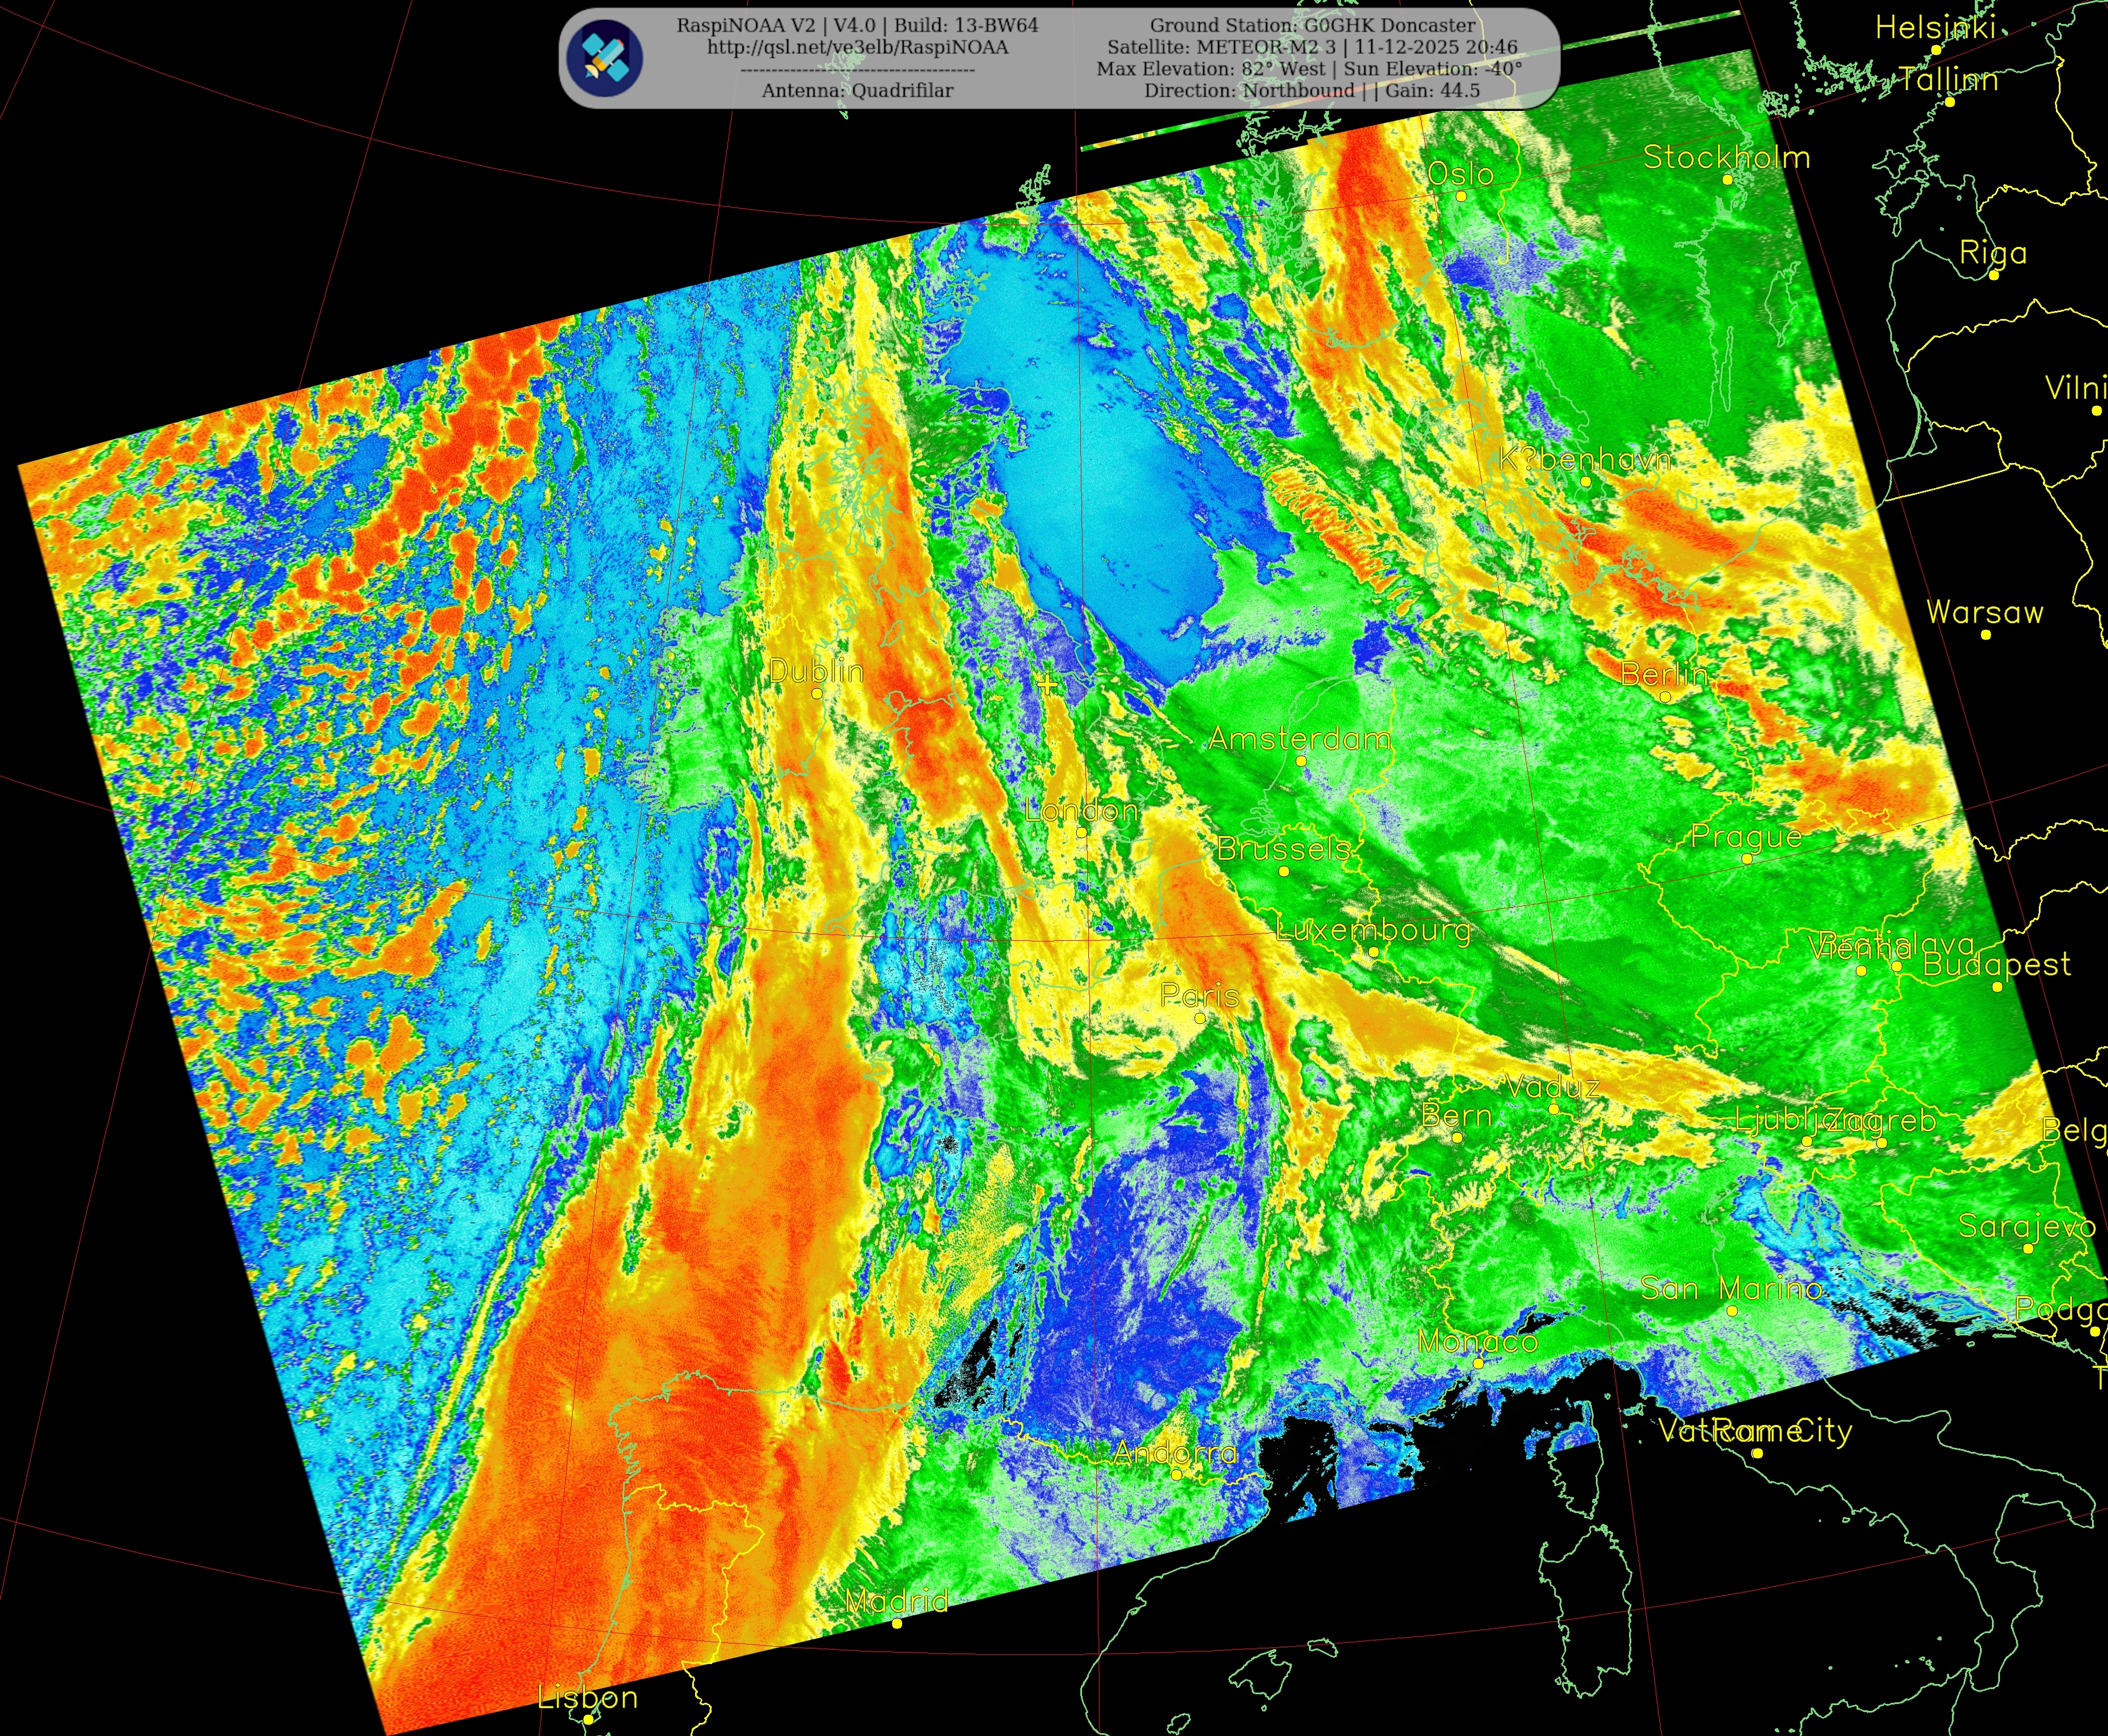Click the Paris city marker dot
2108x1736 pixels.
pos(1200,1018)
